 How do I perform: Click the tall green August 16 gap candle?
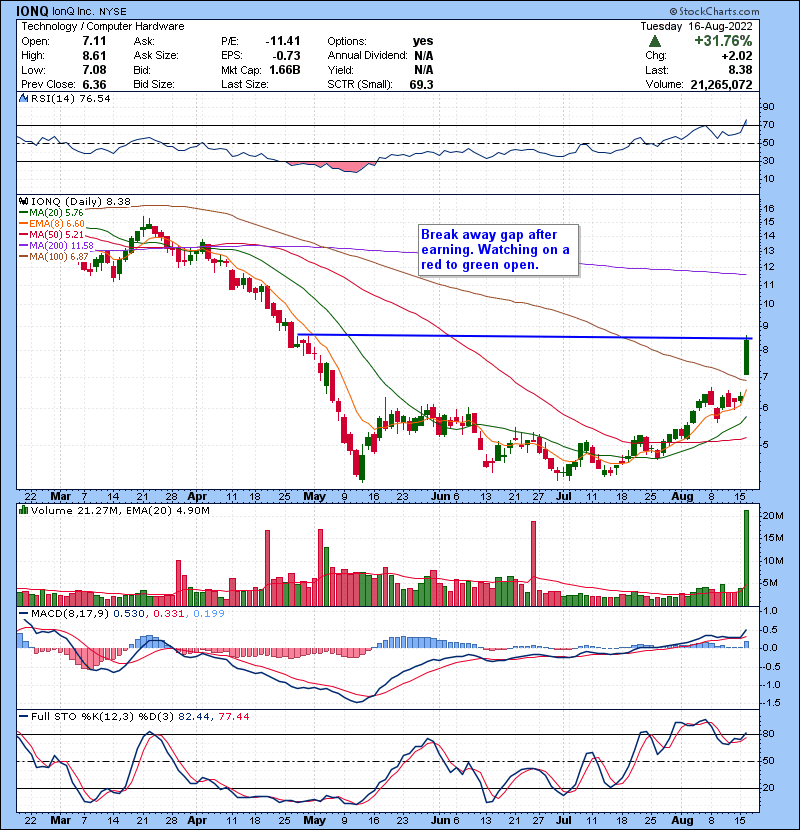pyautogui.click(x=747, y=356)
